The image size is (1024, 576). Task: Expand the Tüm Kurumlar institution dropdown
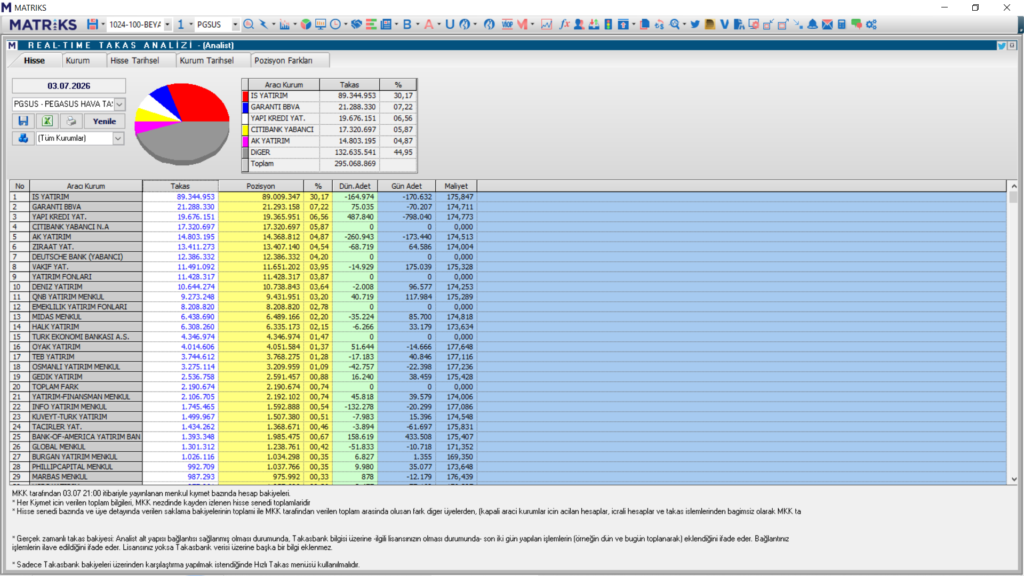pyautogui.click(x=118, y=138)
